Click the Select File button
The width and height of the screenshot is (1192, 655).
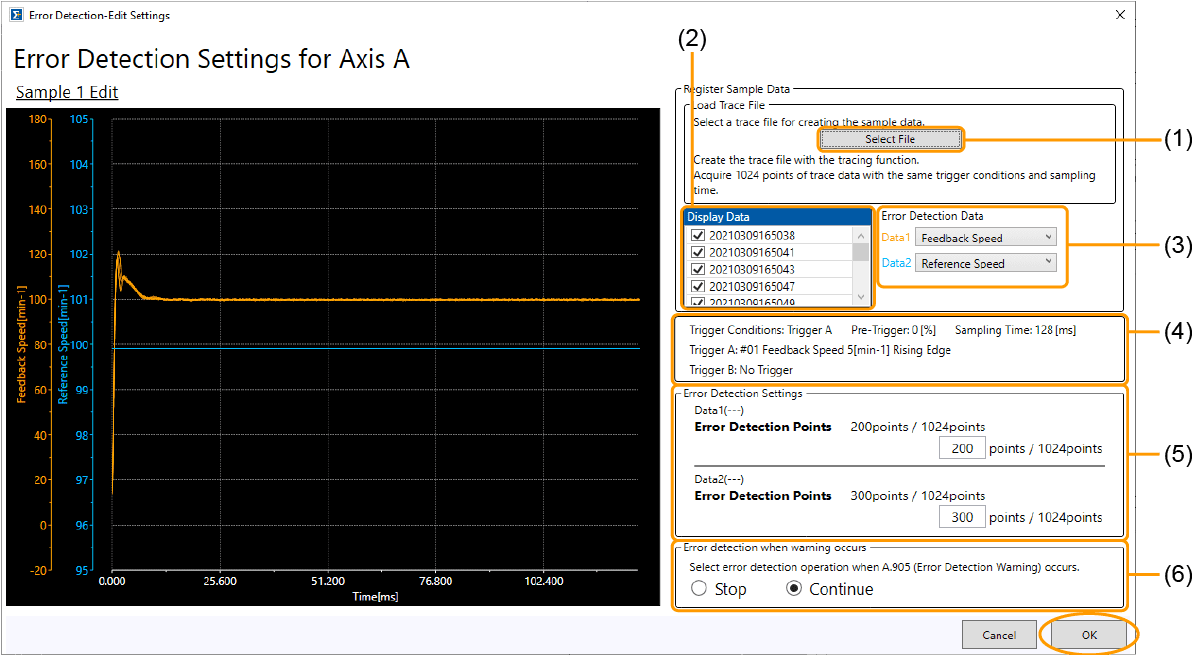[x=890, y=139]
